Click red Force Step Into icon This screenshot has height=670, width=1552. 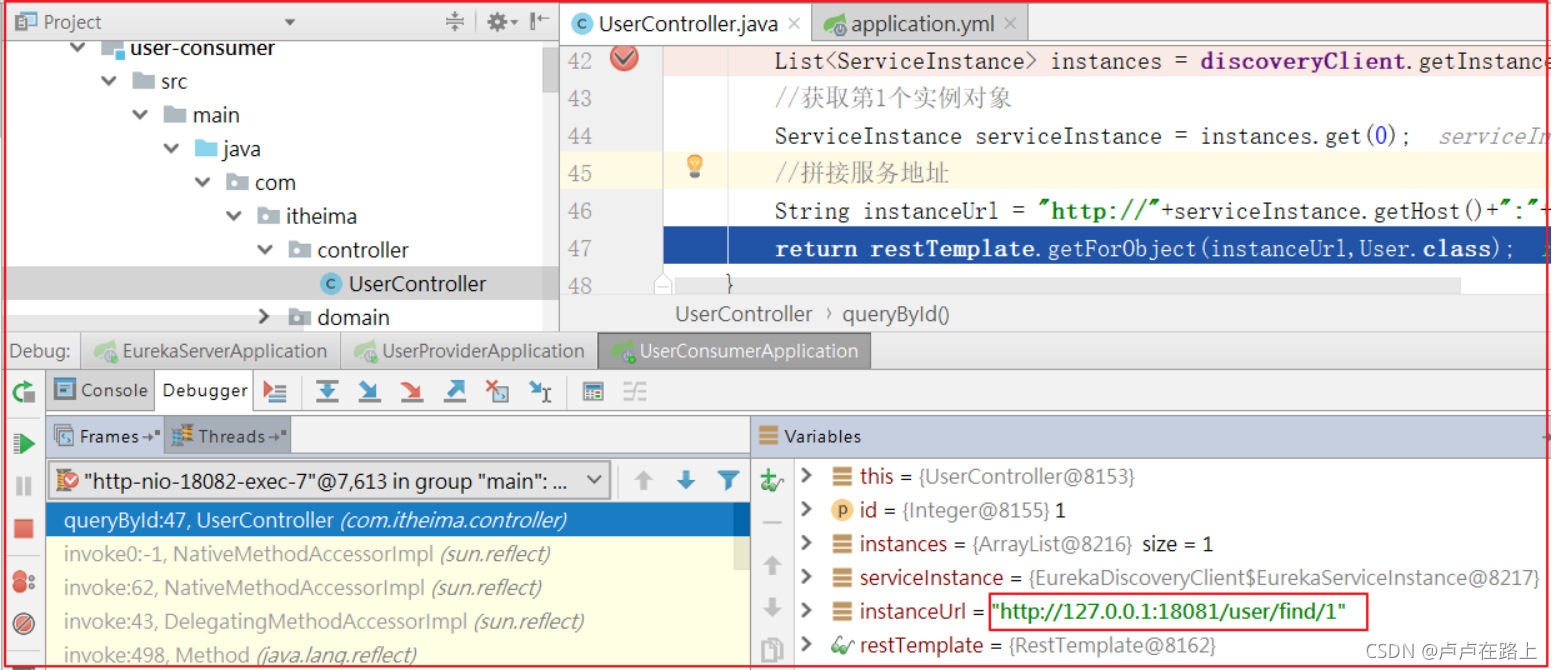(x=411, y=391)
